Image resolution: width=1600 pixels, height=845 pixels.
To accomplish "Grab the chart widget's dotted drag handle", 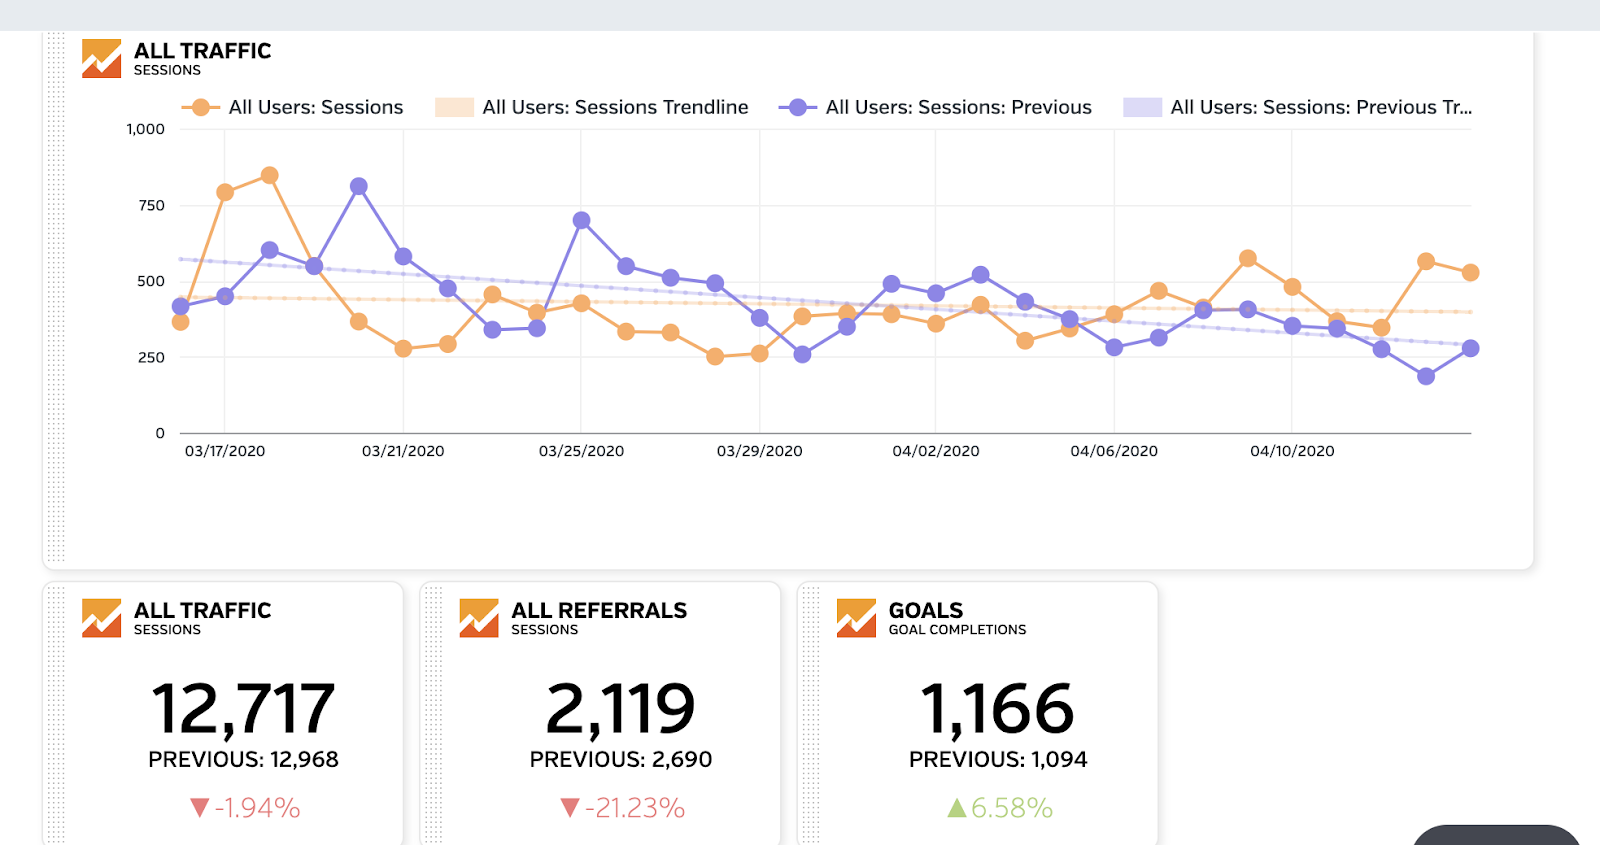I will coord(56,297).
